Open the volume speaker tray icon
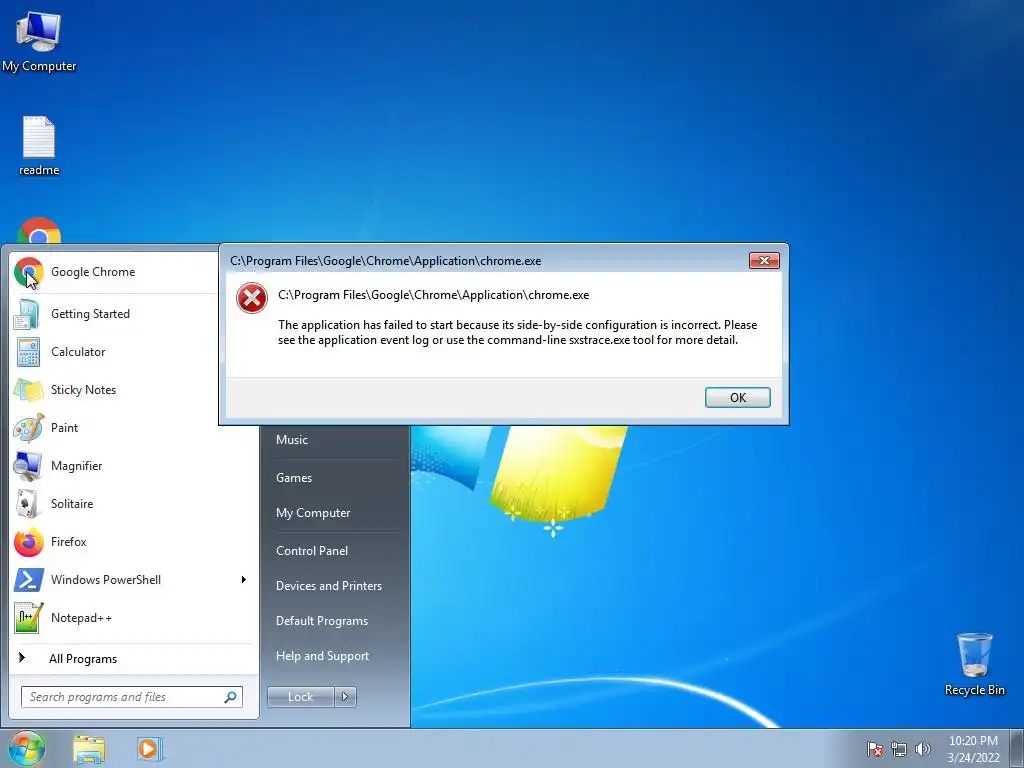 point(922,749)
